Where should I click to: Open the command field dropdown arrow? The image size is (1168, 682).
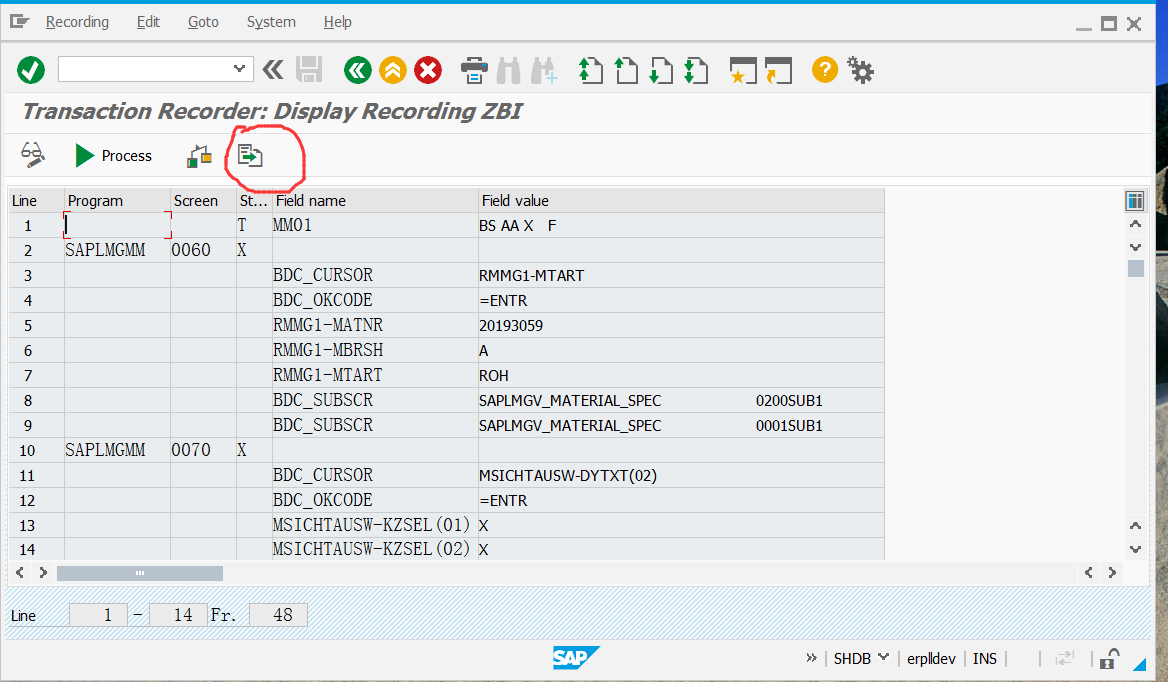coord(240,69)
